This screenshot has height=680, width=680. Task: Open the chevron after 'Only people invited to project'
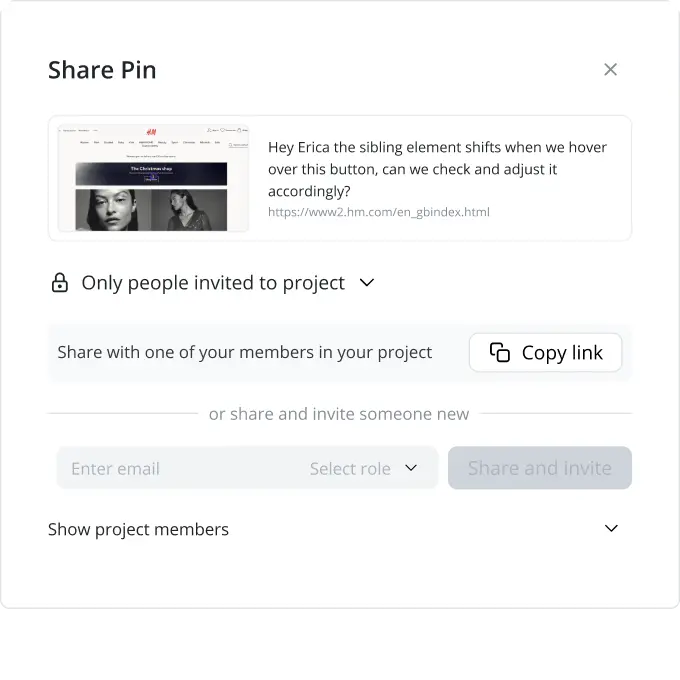coord(367,283)
